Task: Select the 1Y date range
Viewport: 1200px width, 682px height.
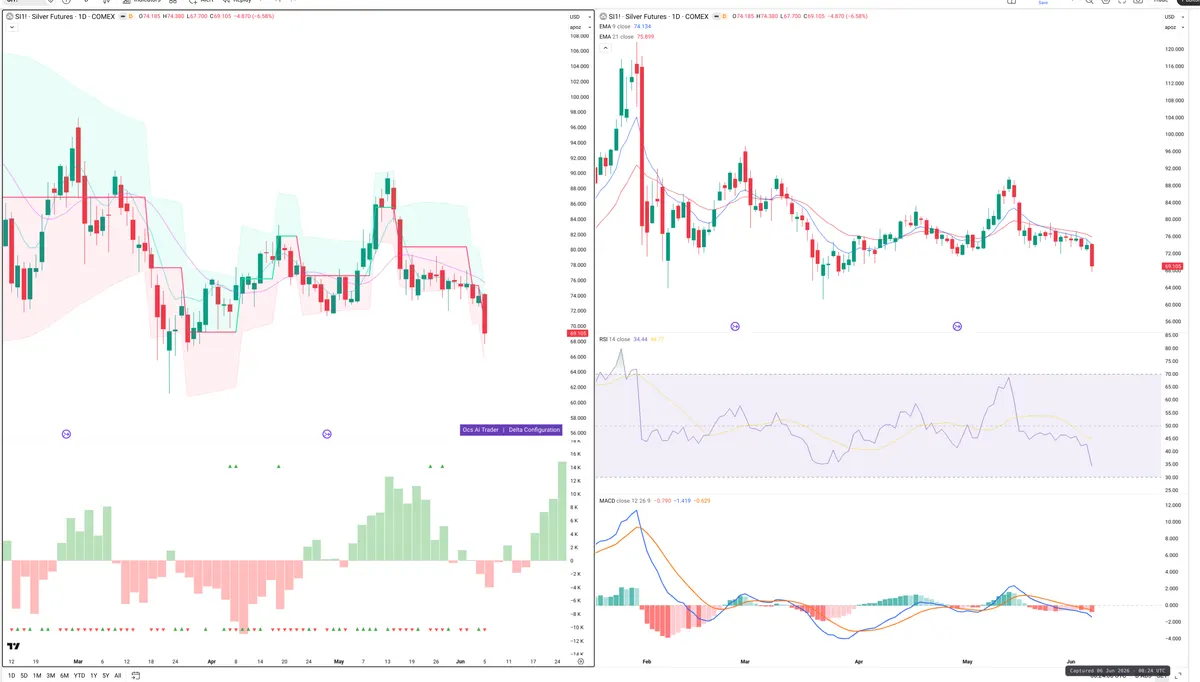Action: (93, 676)
